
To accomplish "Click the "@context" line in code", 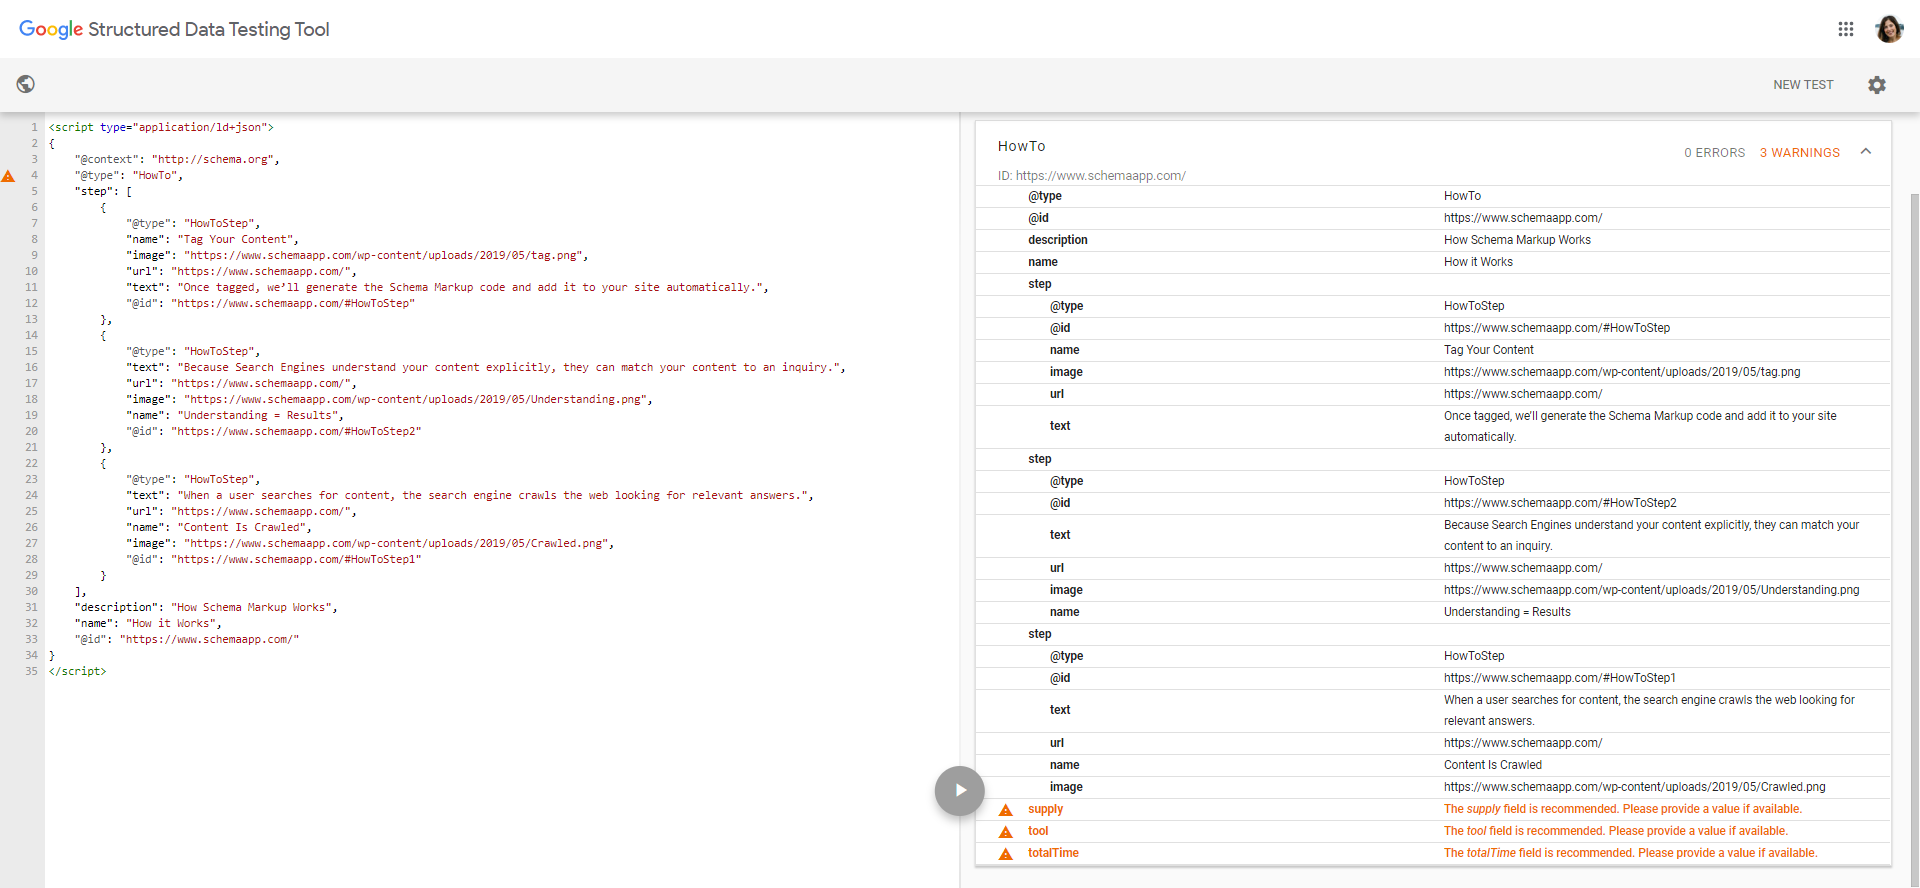I will point(177,159).
